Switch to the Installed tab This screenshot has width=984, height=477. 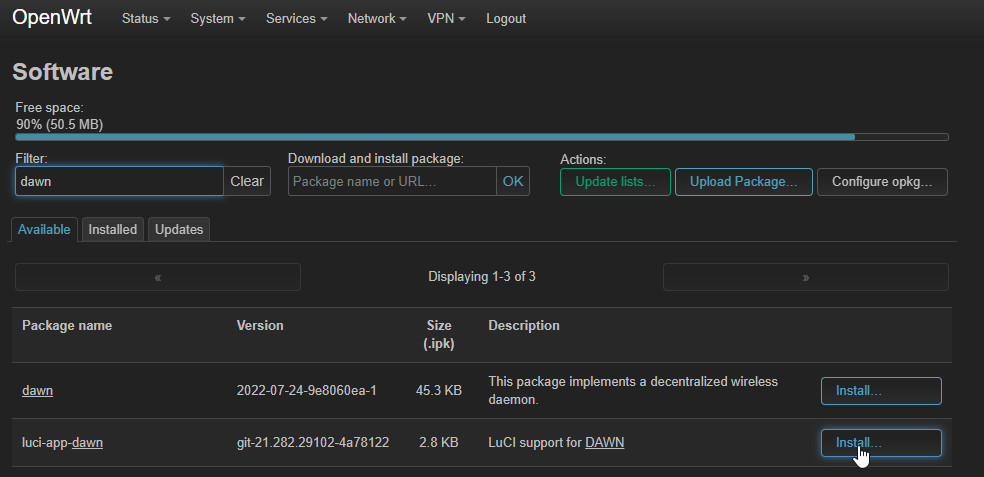click(x=113, y=230)
